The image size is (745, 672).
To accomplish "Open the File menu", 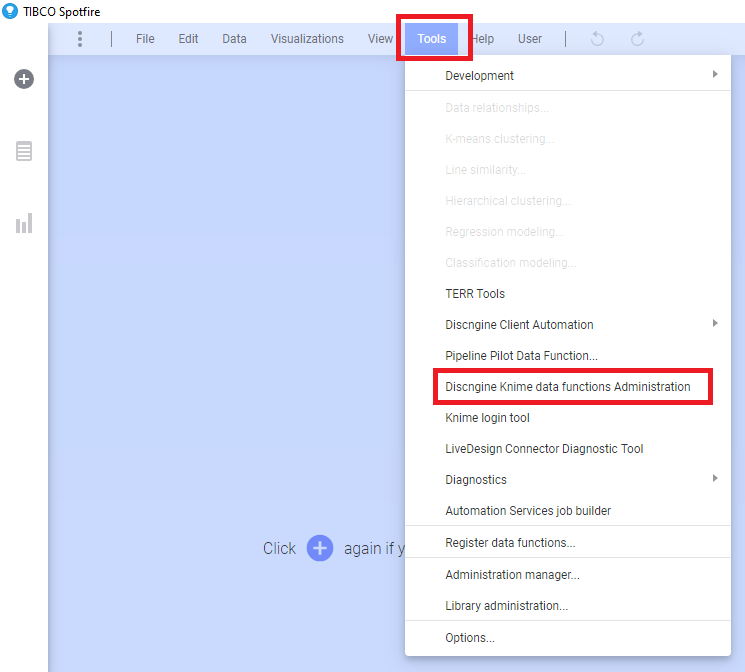I will 145,39.
